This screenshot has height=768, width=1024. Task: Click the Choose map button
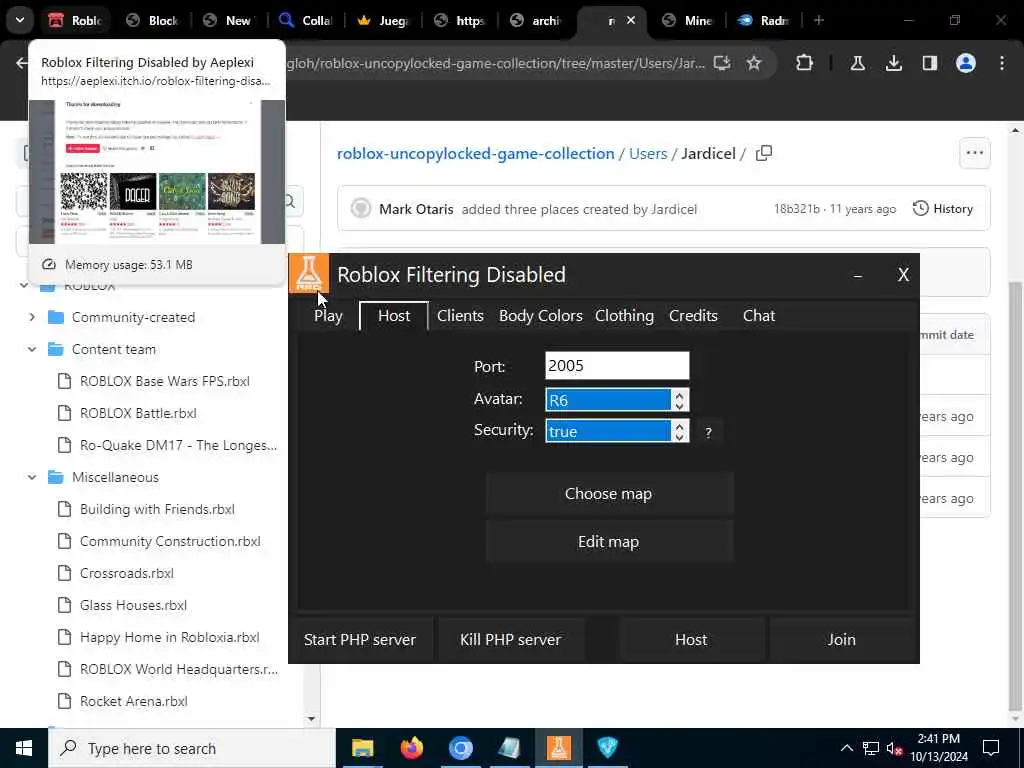(x=609, y=494)
